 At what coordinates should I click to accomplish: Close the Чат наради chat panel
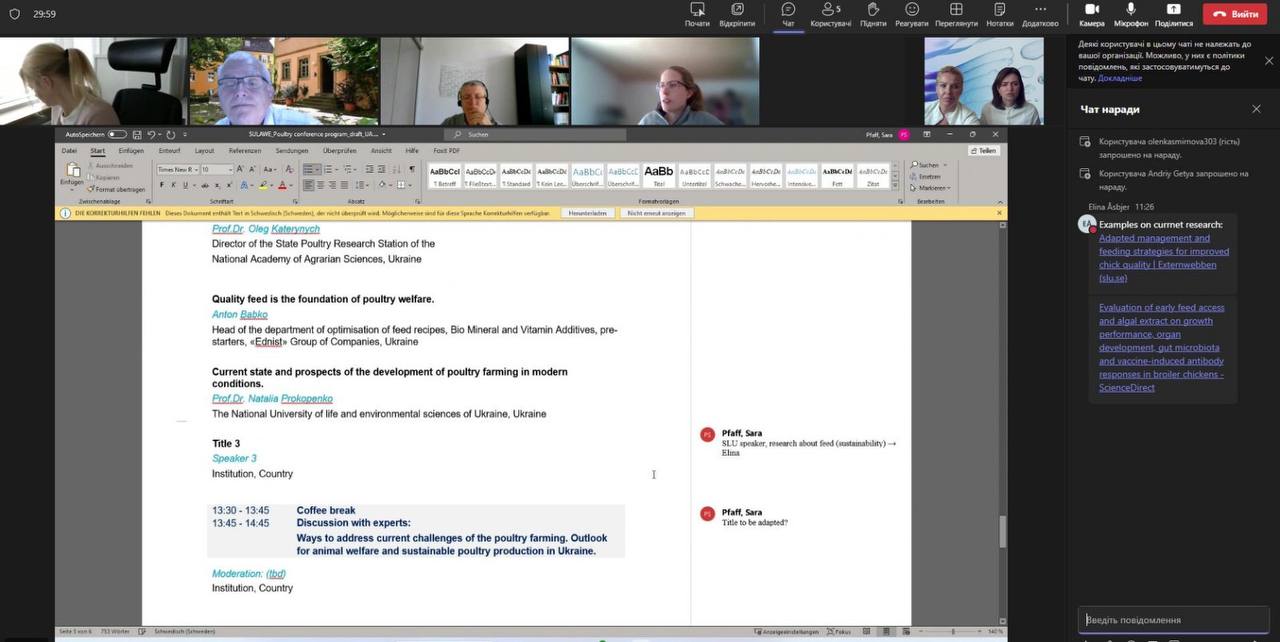1256,109
